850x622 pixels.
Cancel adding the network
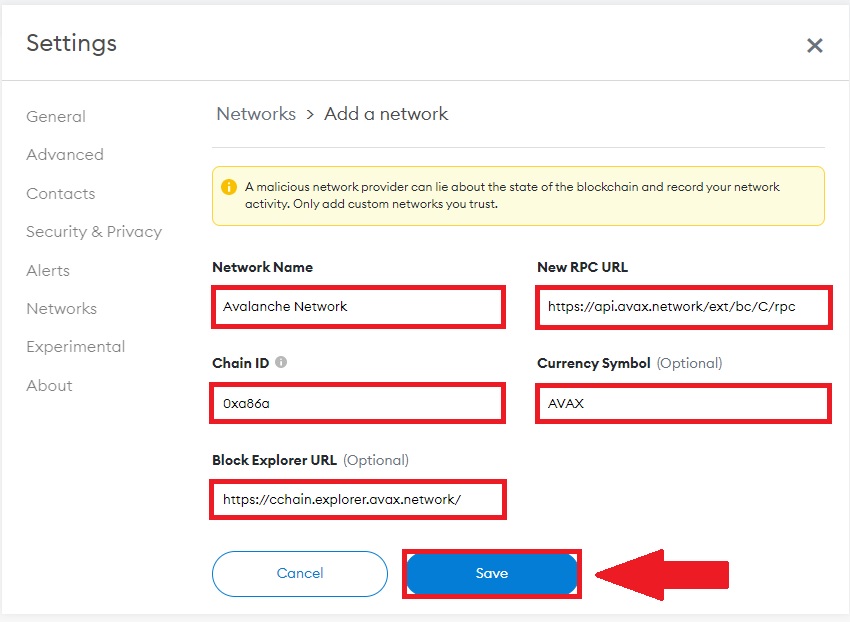click(300, 574)
